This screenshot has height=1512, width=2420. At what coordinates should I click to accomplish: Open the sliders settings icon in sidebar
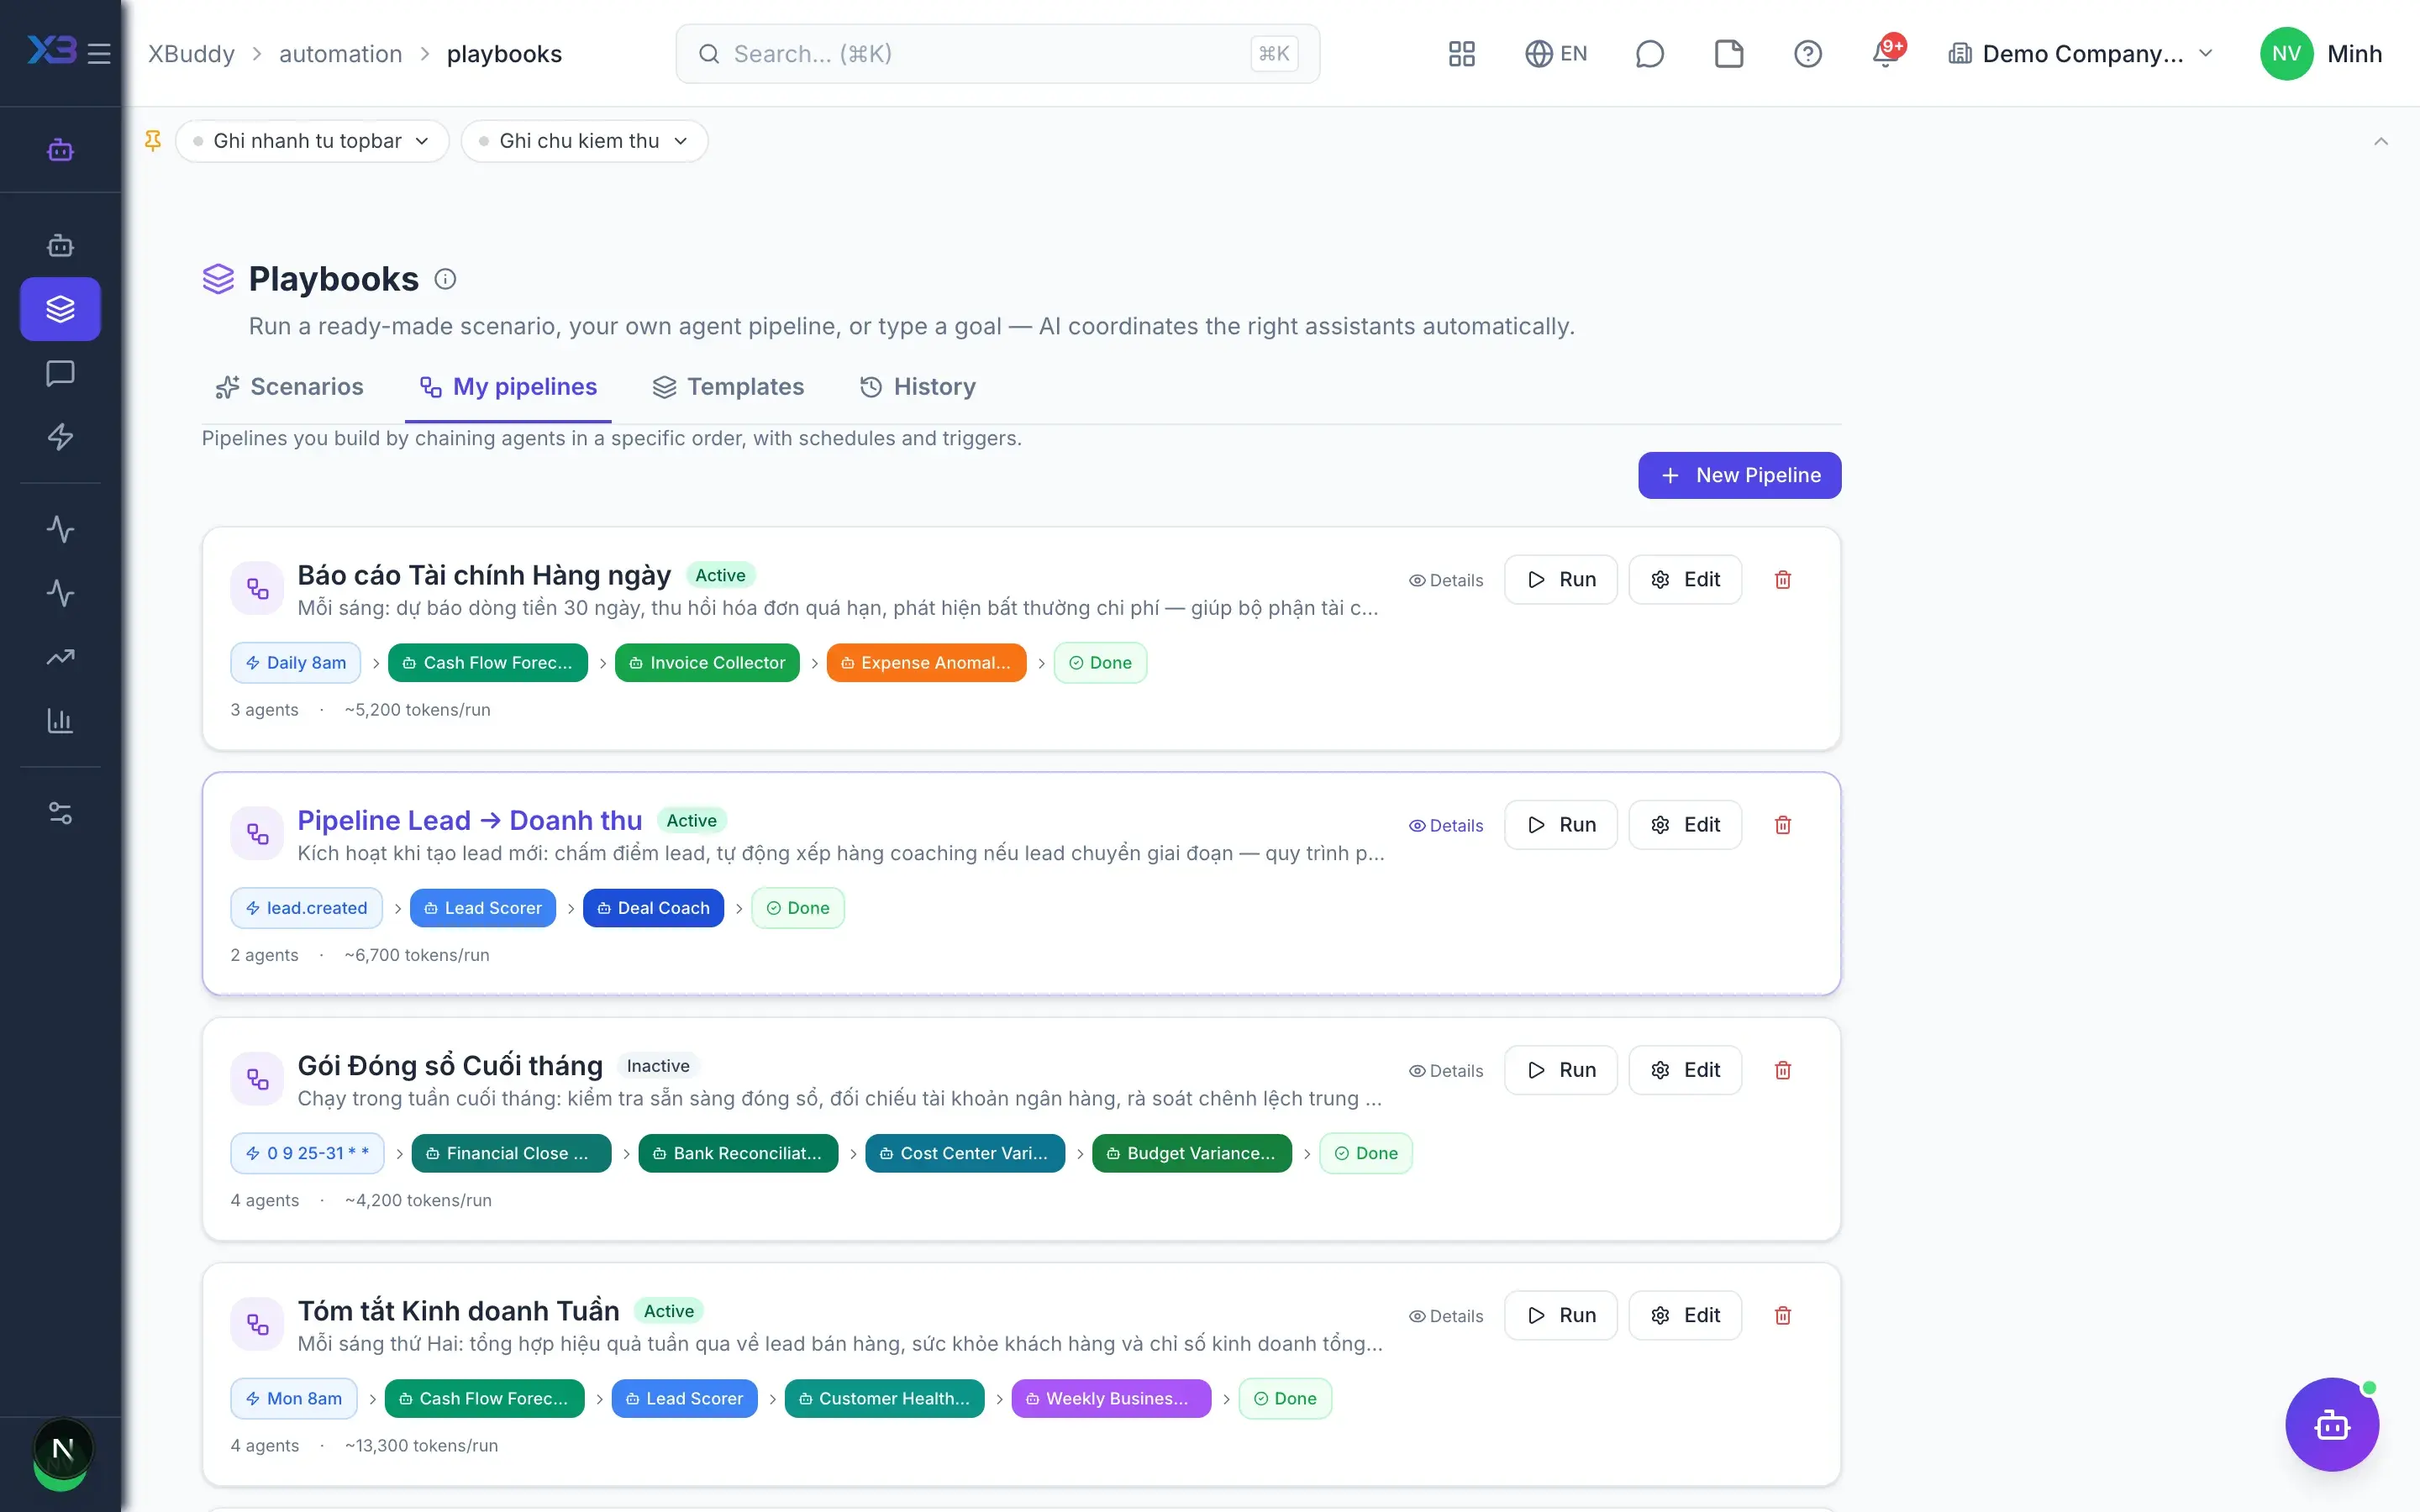[x=60, y=813]
